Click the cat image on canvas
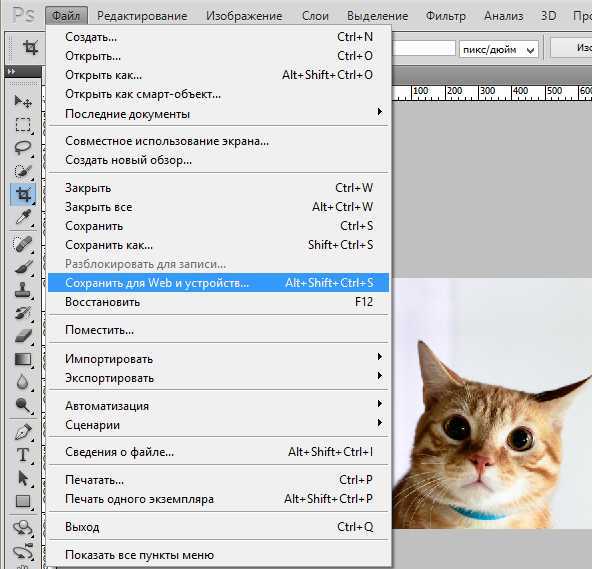 point(492,403)
